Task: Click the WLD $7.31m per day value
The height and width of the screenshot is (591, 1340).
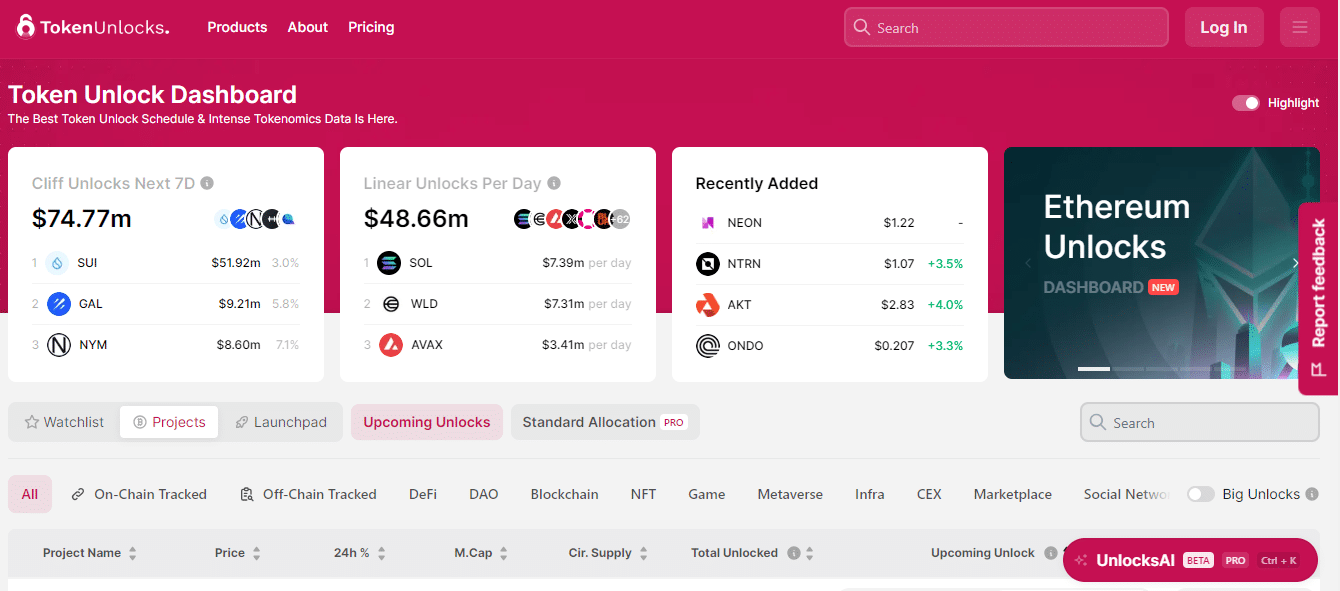Action: pos(588,304)
